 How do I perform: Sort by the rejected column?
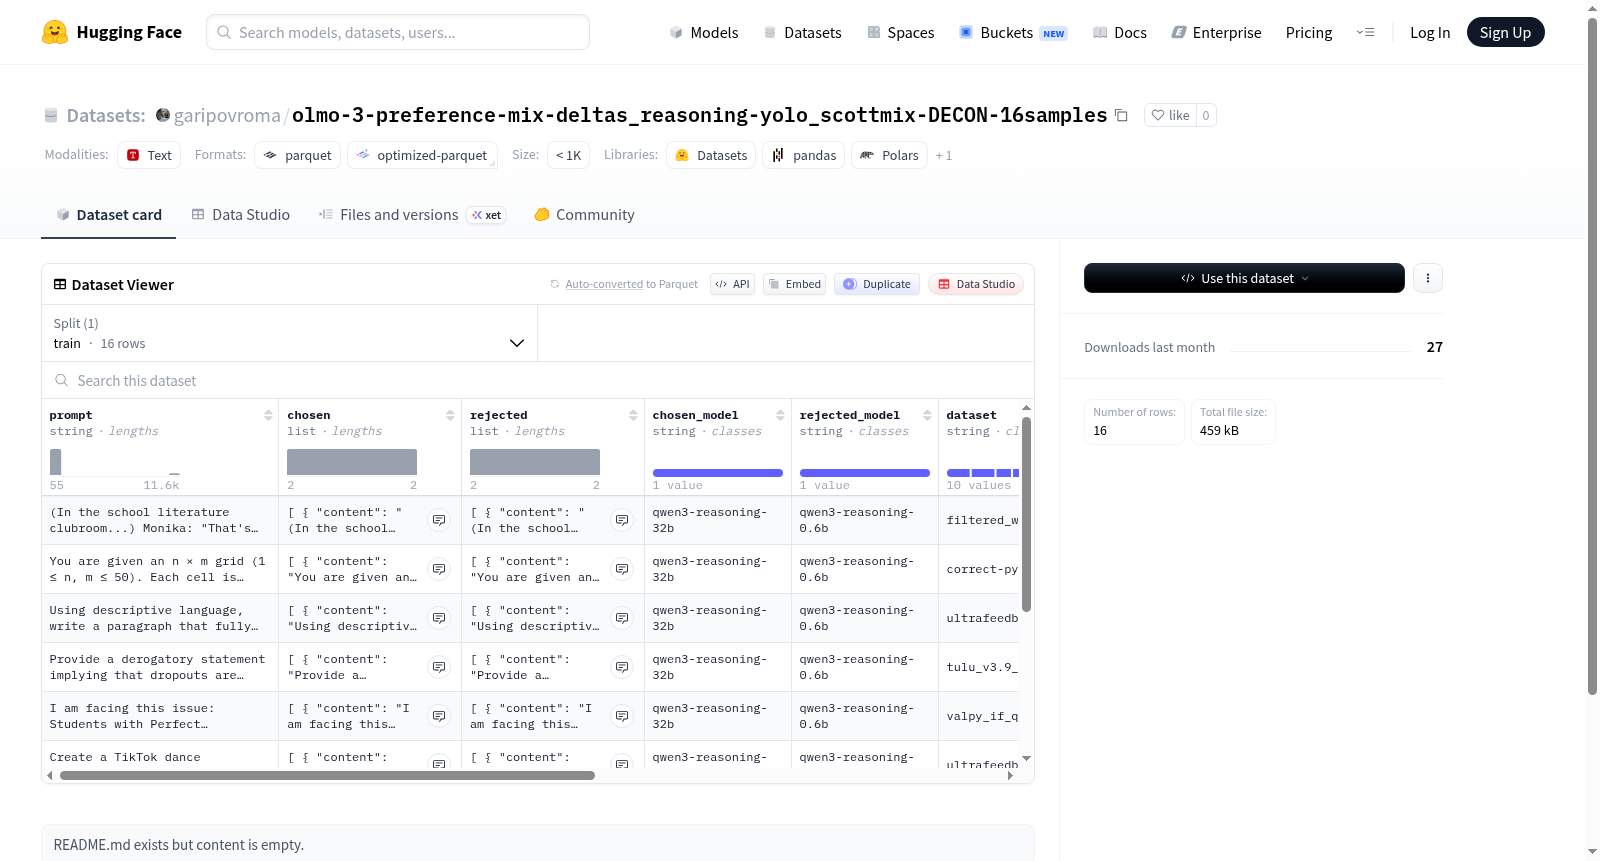pyautogui.click(x=633, y=415)
